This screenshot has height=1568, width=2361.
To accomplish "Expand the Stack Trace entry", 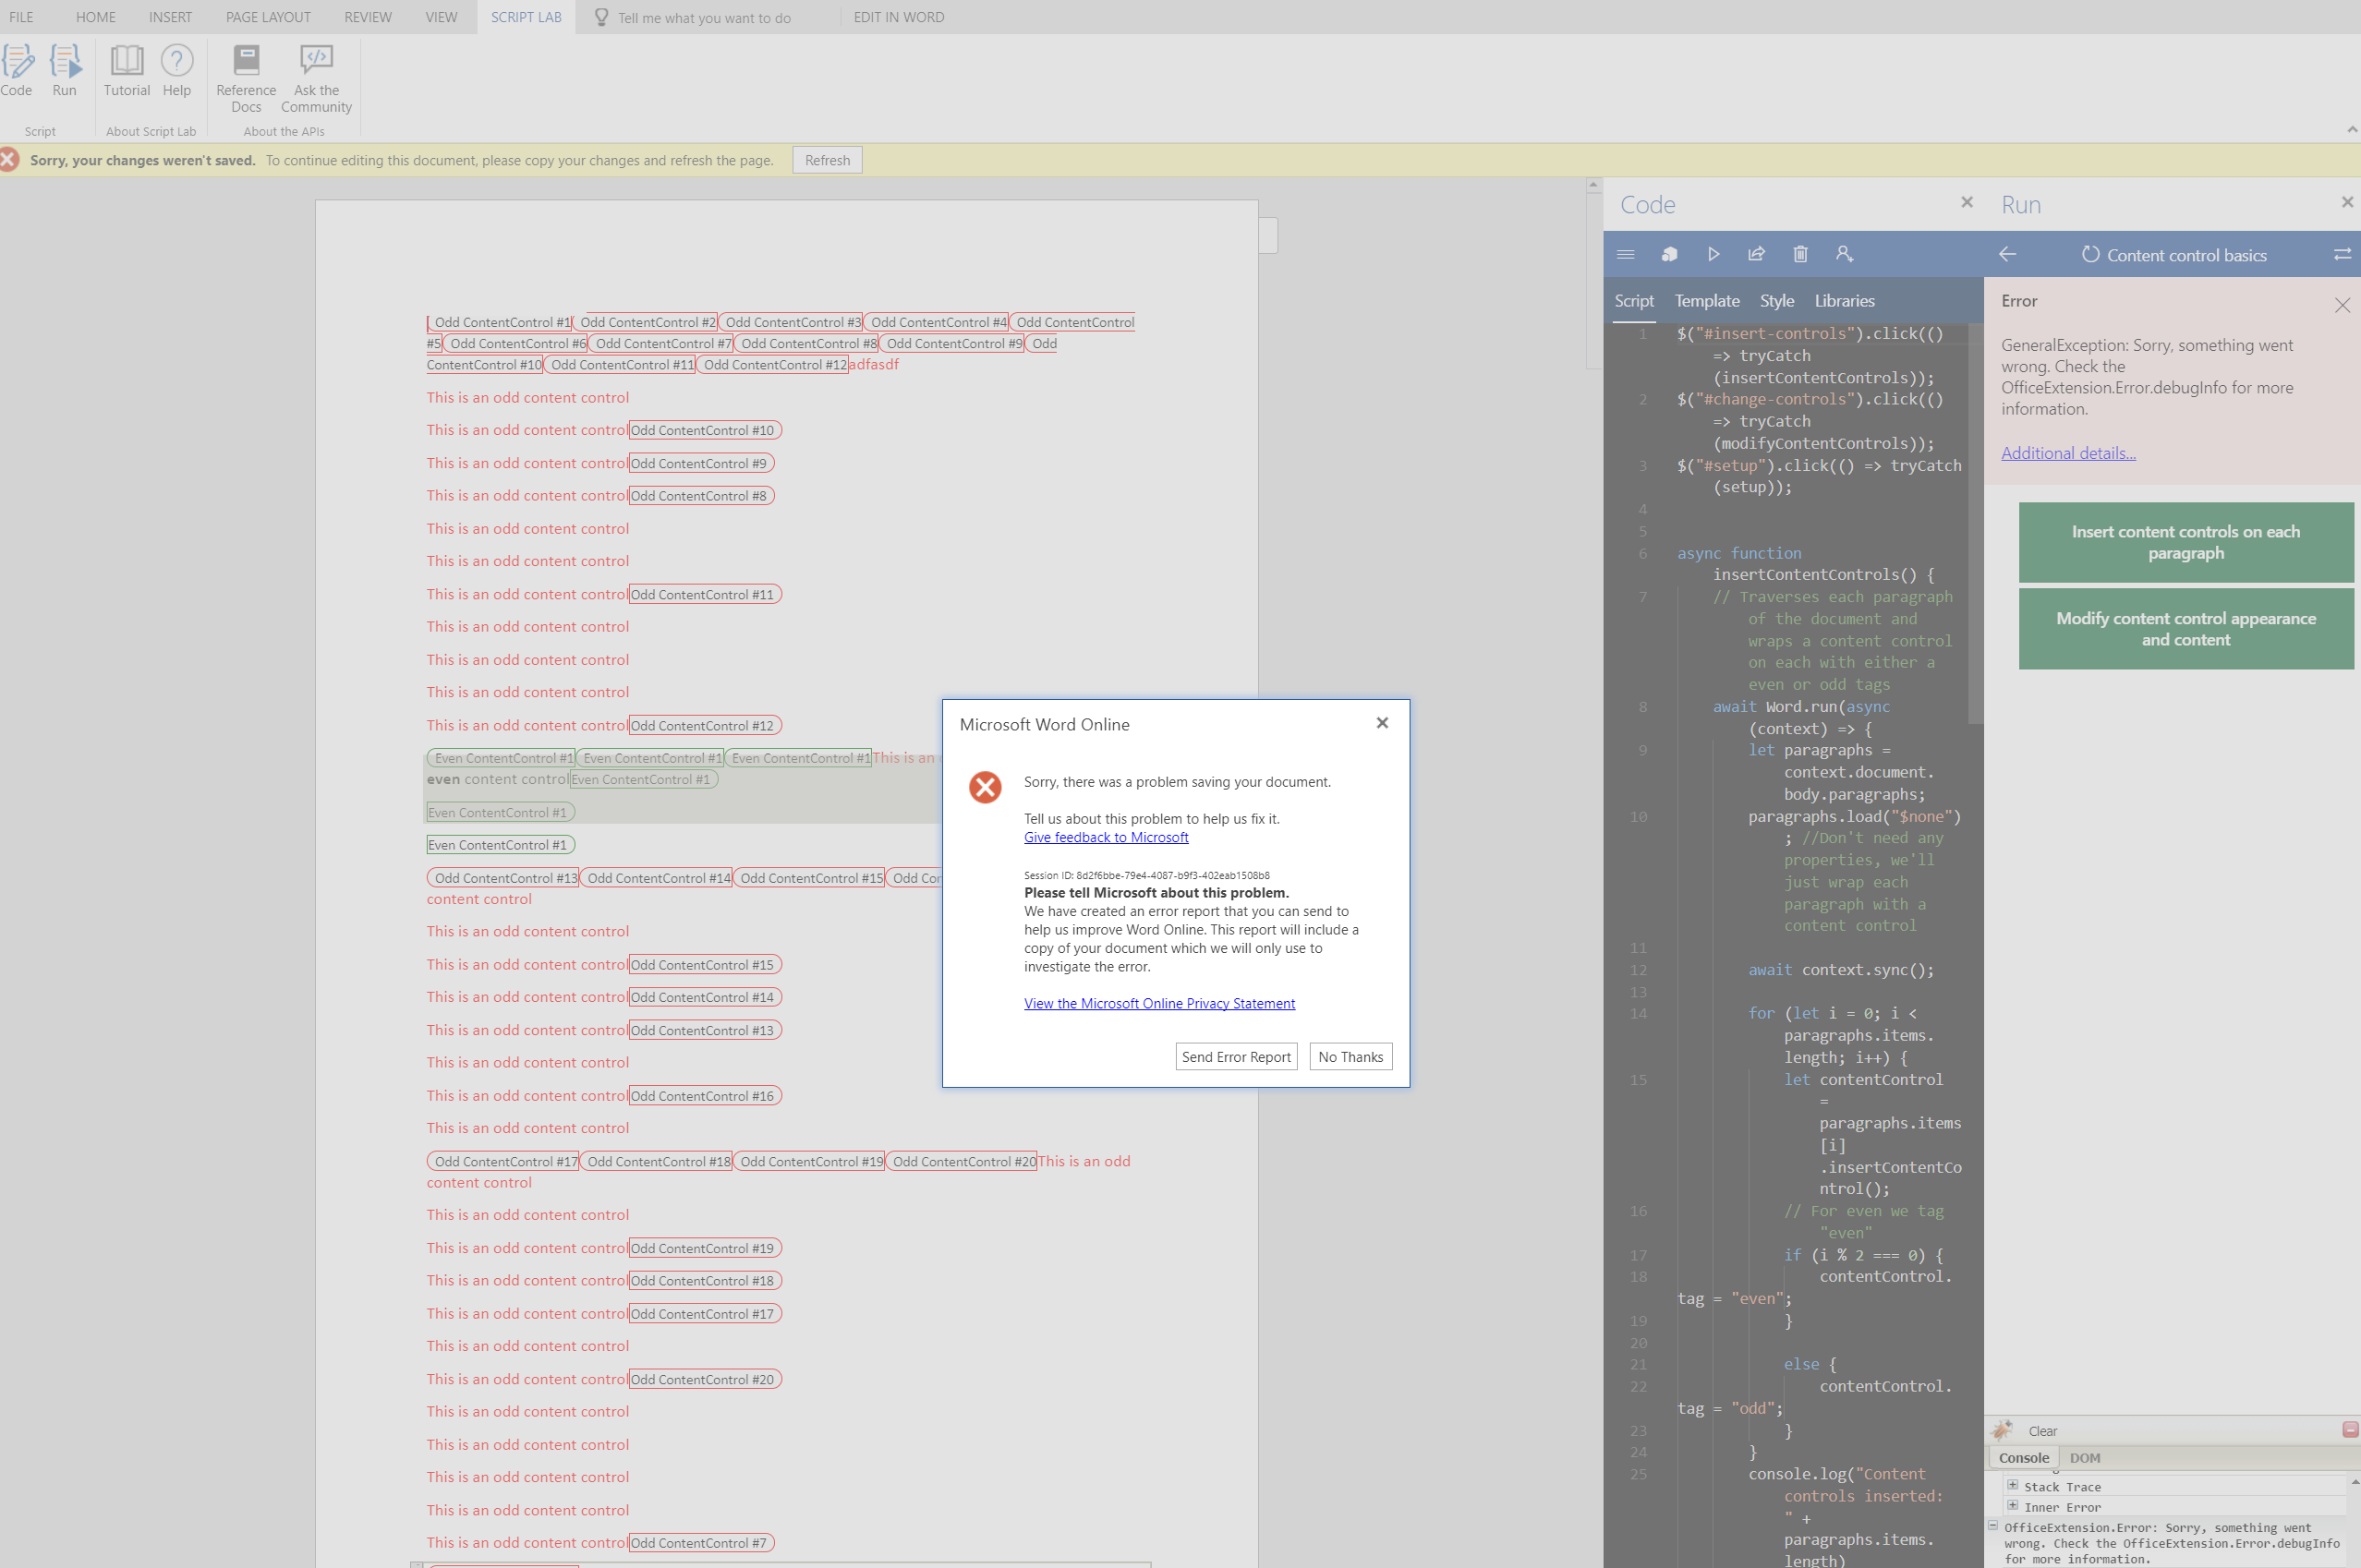I will tap(2013, 1486).
